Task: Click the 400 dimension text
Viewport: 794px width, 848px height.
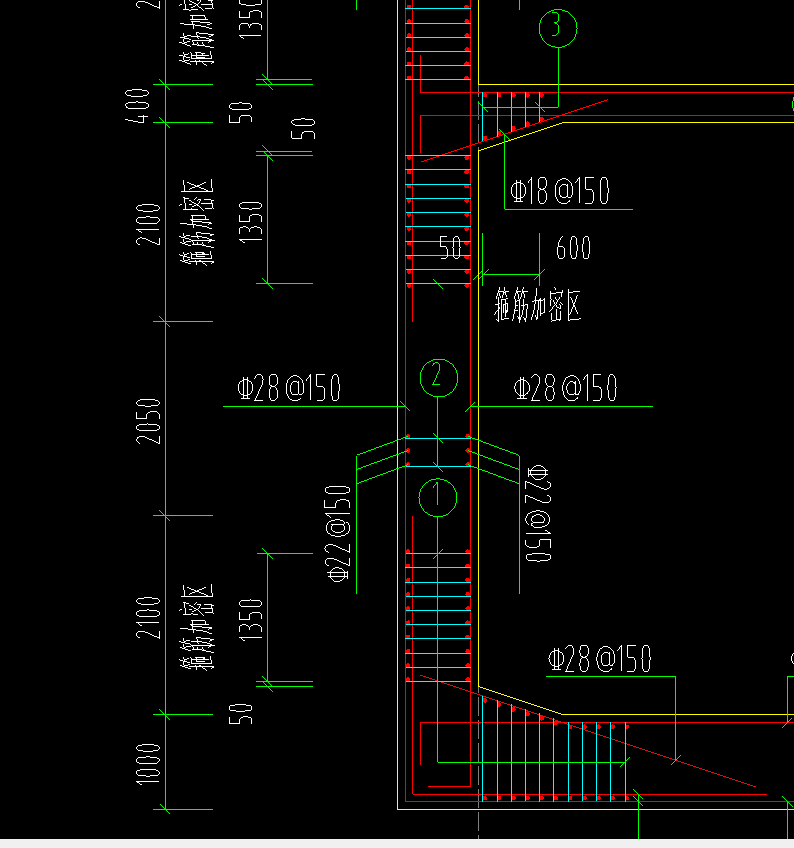Action: [x=137, y=106]
